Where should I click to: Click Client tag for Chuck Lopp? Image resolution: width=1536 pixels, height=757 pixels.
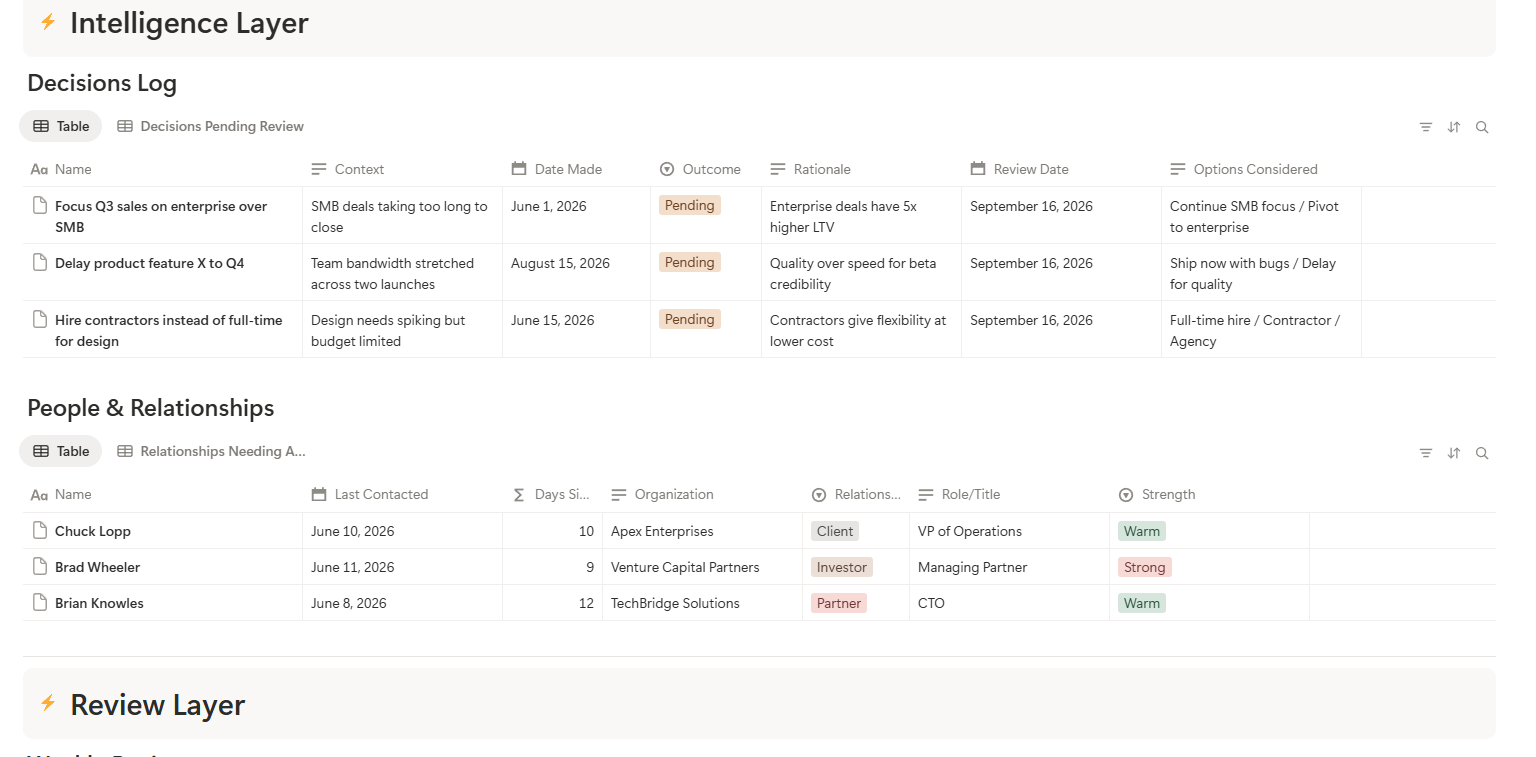[x=835, y=531]
